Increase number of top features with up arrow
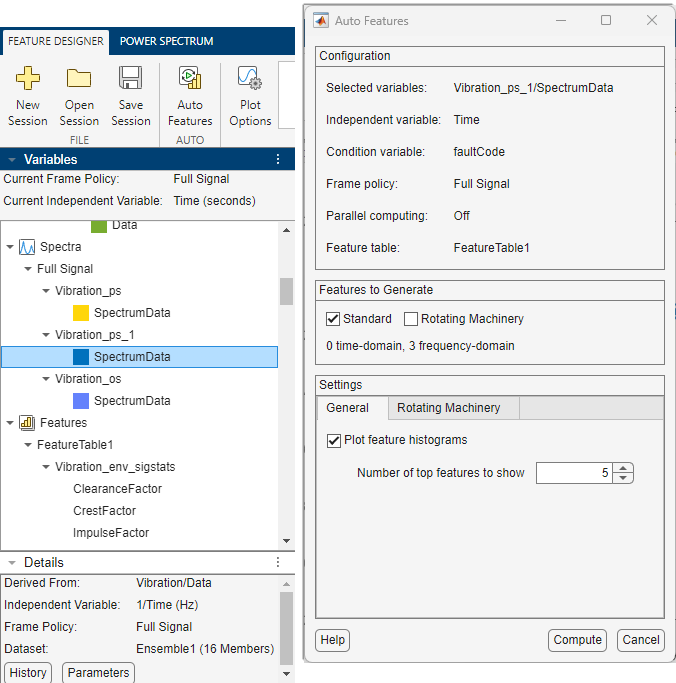The width and height of the screenshot is (676, 683). 623,468
